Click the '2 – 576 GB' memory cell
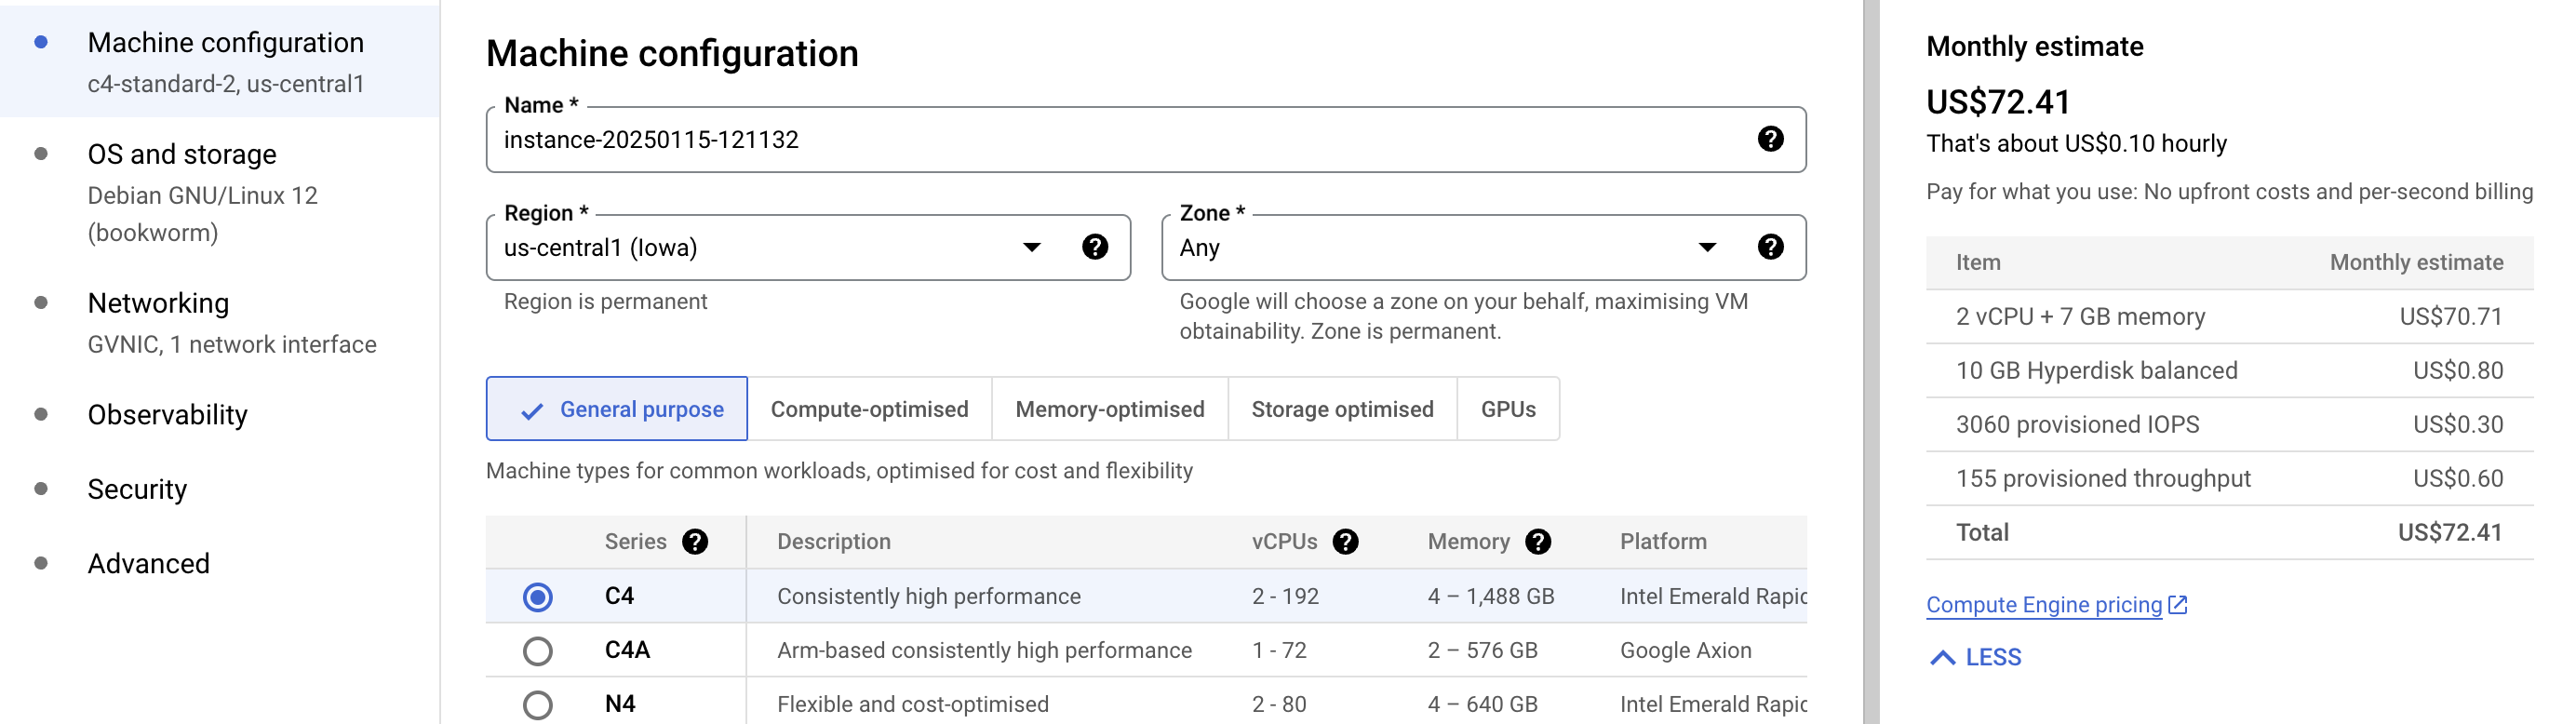2576x724 pixels. 1483,651
